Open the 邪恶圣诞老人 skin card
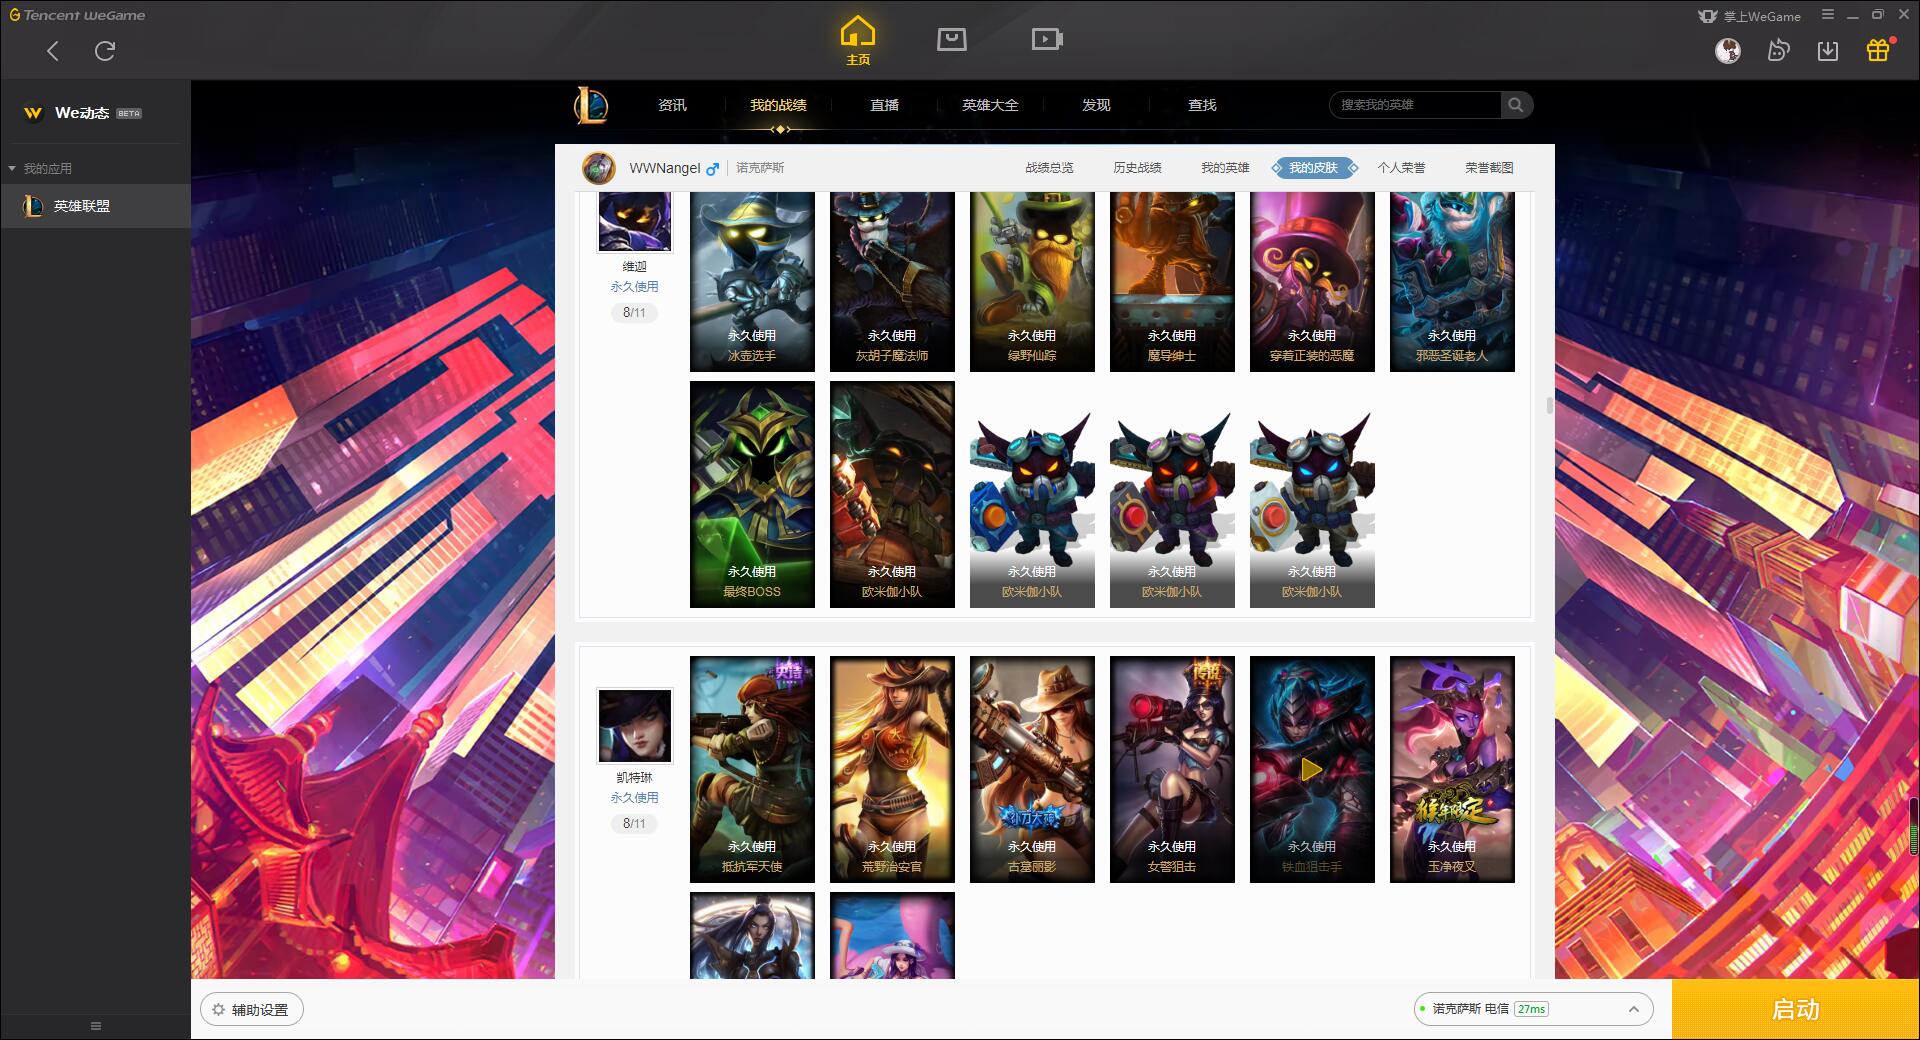This screenshot has width=1920, height=1040. point(1452,282)
